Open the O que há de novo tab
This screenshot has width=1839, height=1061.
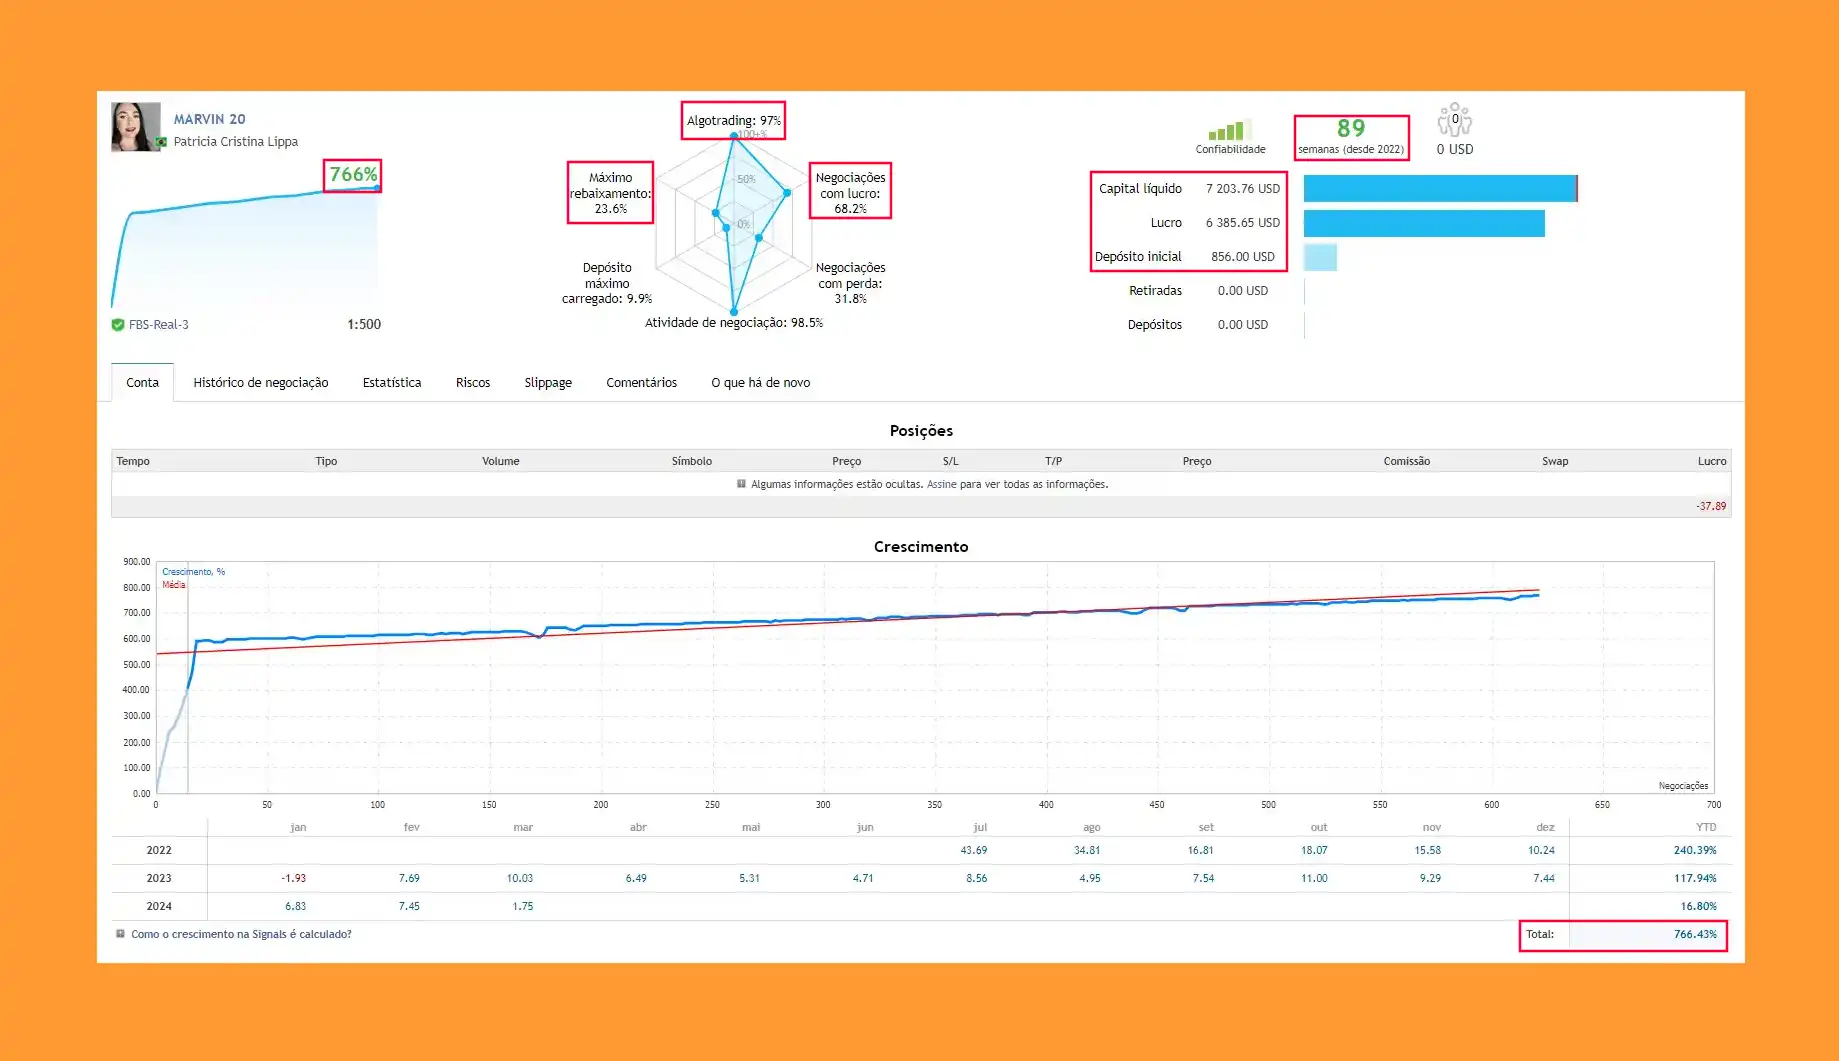coord(761,383)
